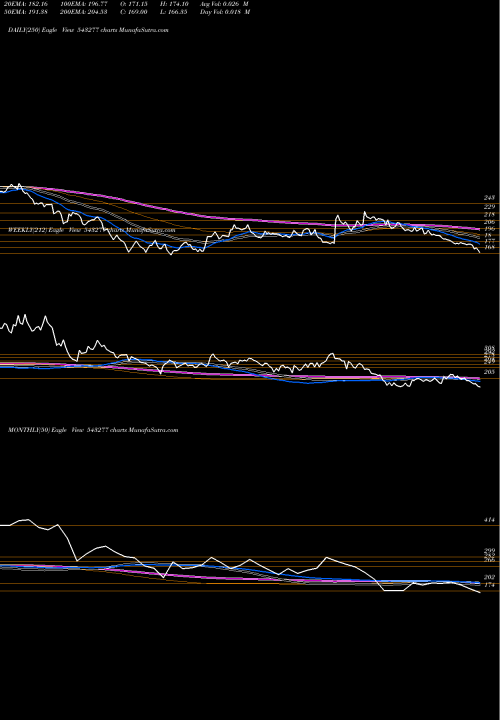Click the 243 price level on daily chart
Screen dimensions: 500x720
(x=489, y=197)
